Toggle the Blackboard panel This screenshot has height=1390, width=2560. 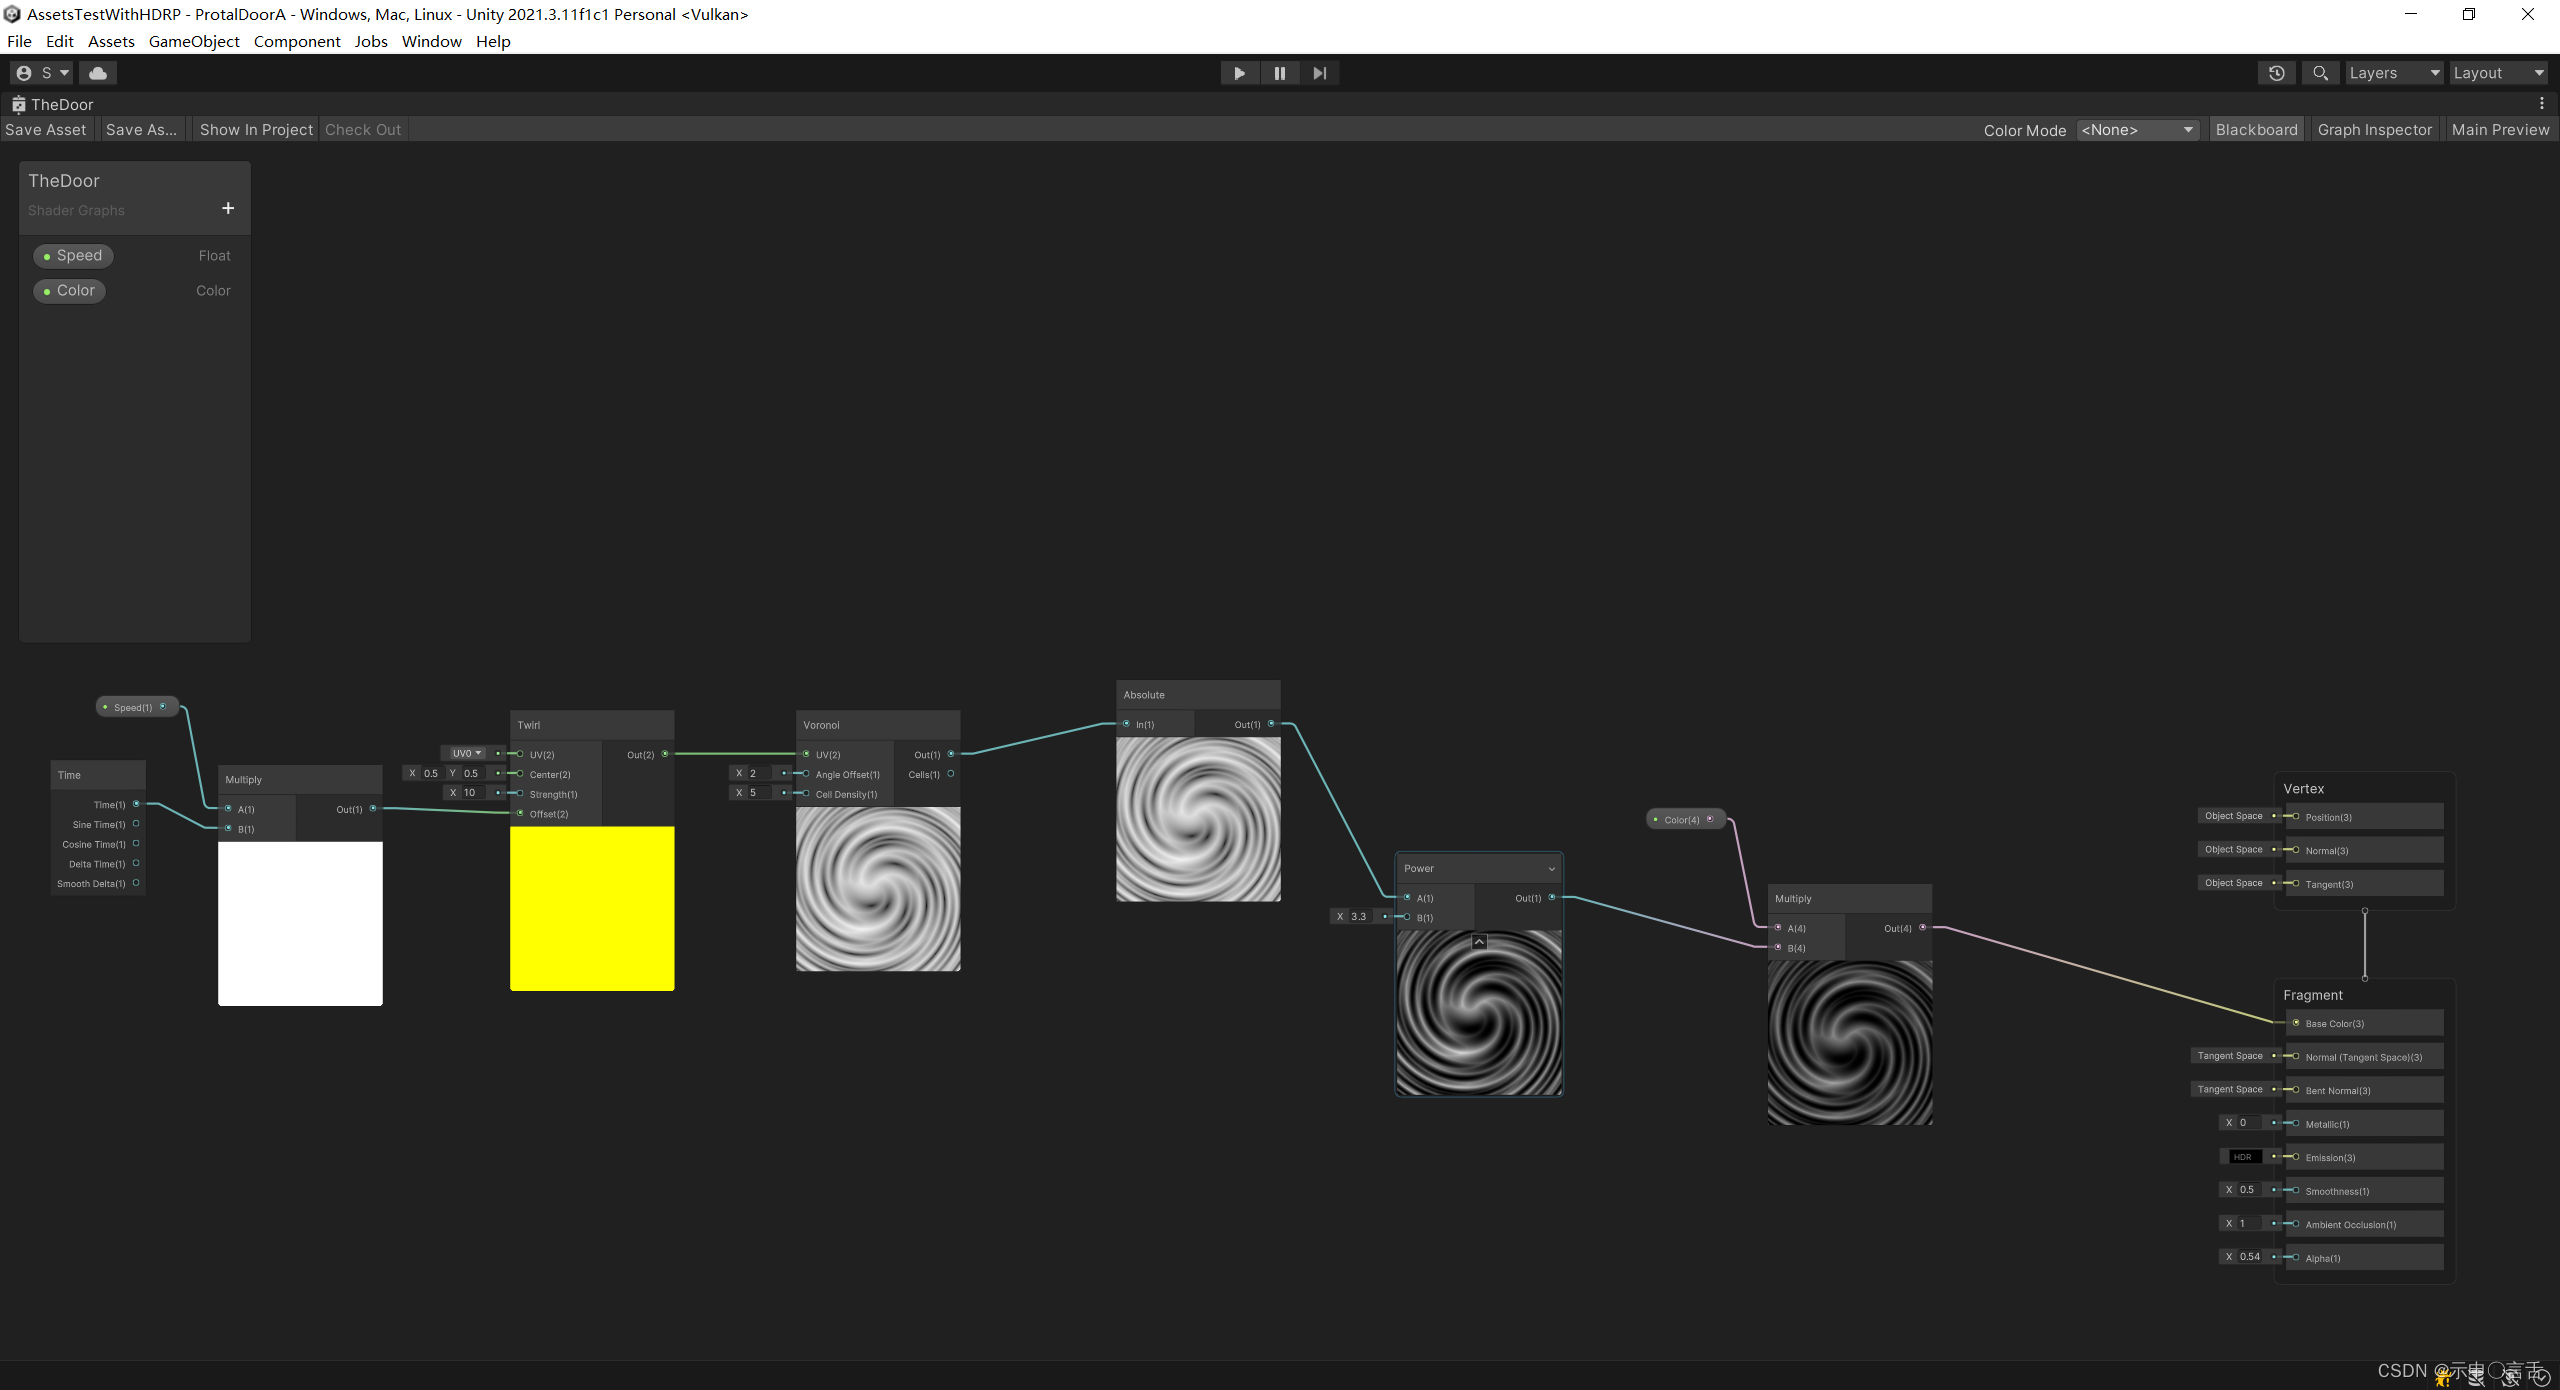point(2257,129)
